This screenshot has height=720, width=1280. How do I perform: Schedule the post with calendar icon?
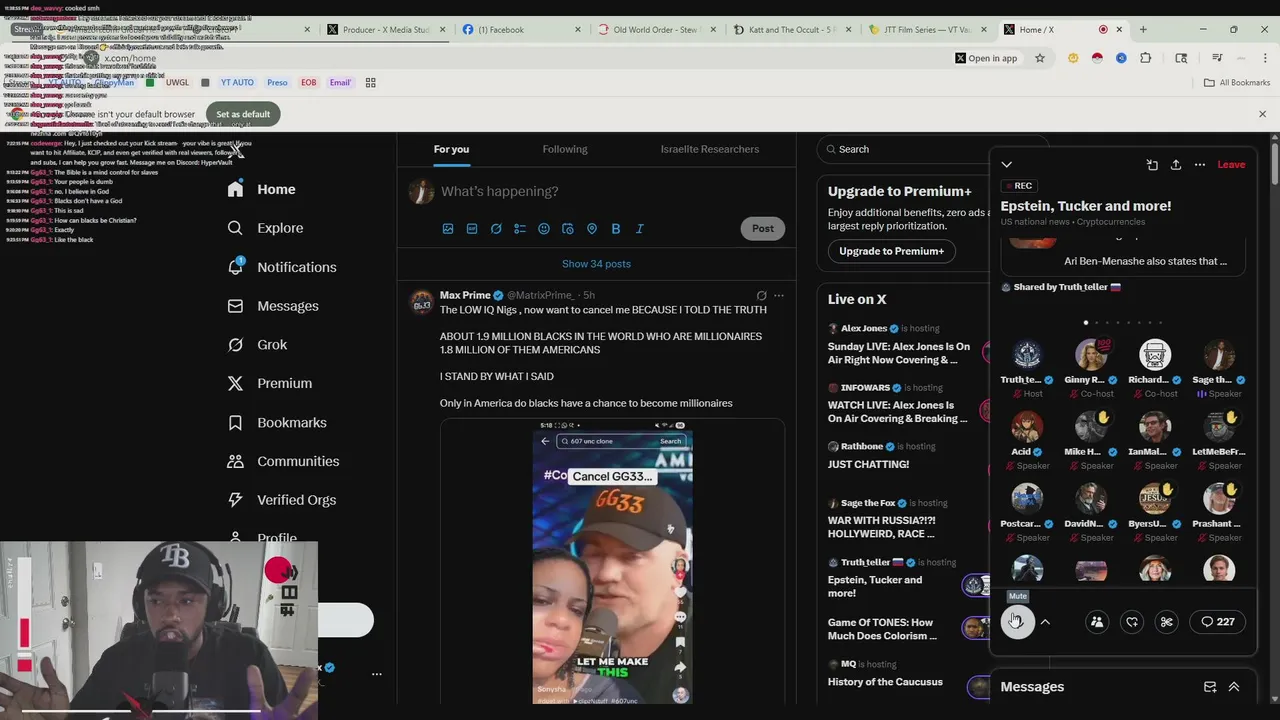tap(568, 229)
